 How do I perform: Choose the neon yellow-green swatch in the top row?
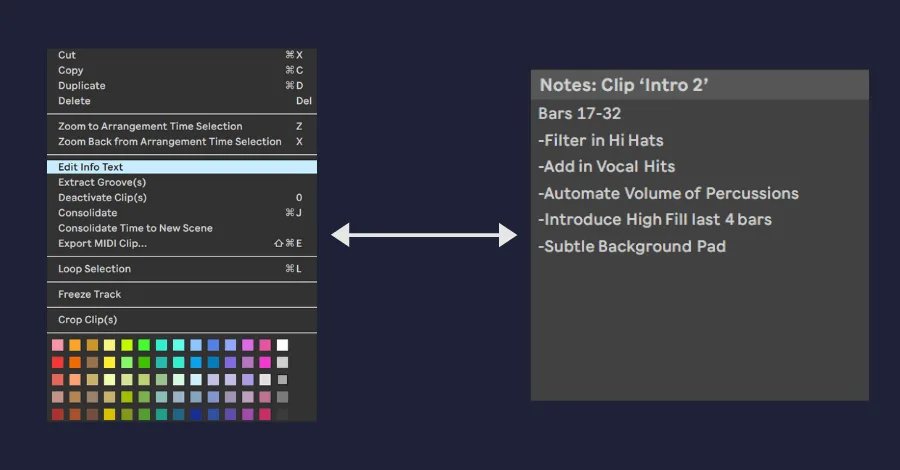click(127, 345)
